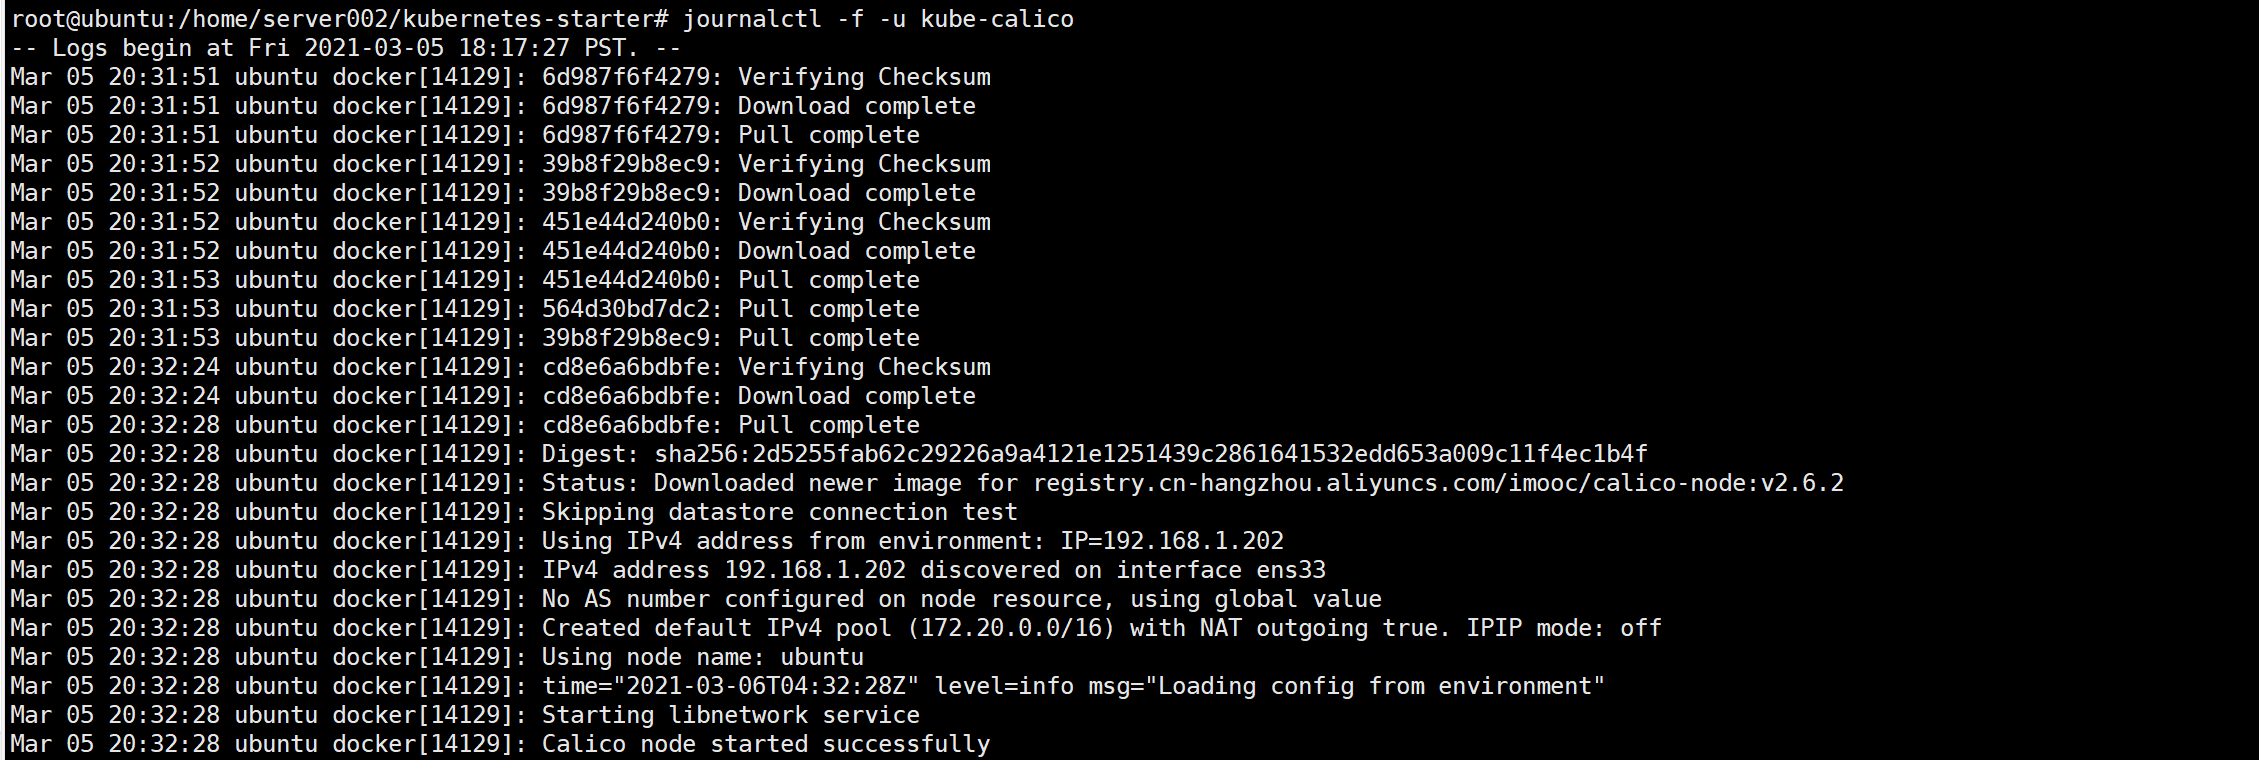Click "Skipping datastore connection test" message
This screenshot has width=2259, height=760.
(779, 512)
